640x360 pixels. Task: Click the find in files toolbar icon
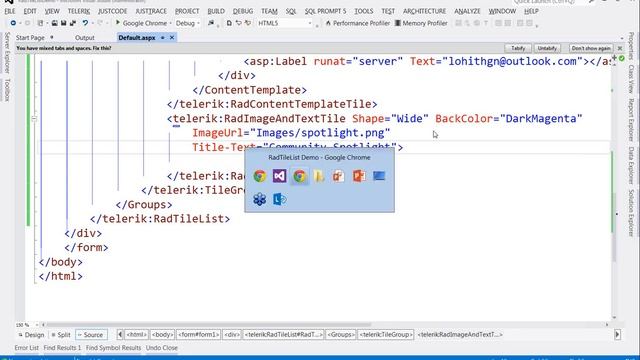(x=211, y=23)
